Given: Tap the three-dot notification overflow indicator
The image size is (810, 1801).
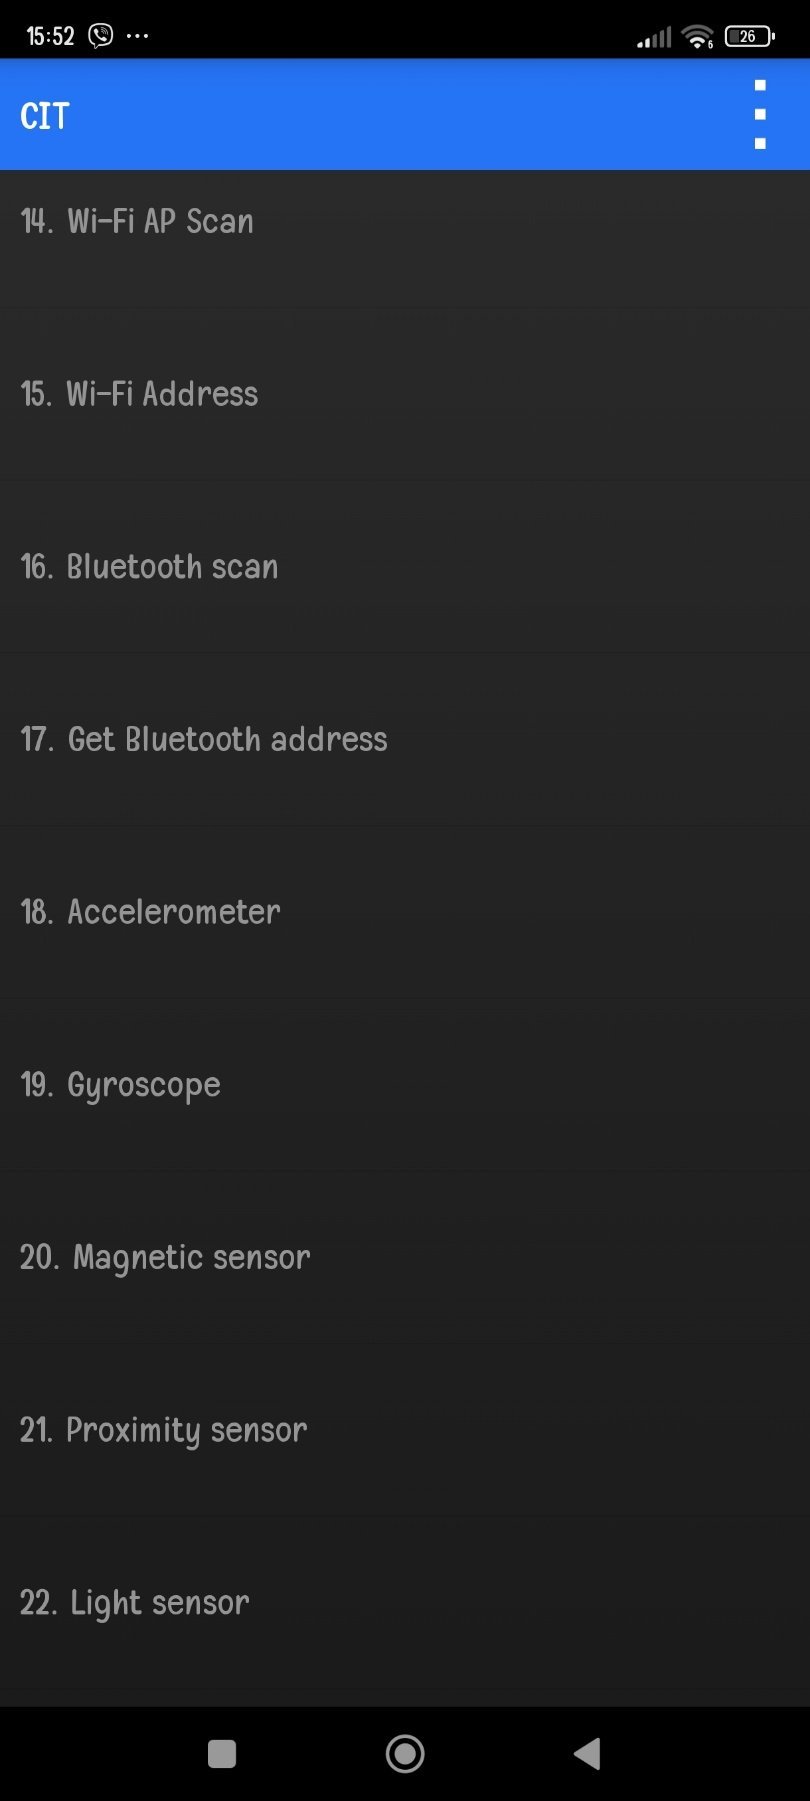Looking at the screenshot, I should (x=137, y=36).
